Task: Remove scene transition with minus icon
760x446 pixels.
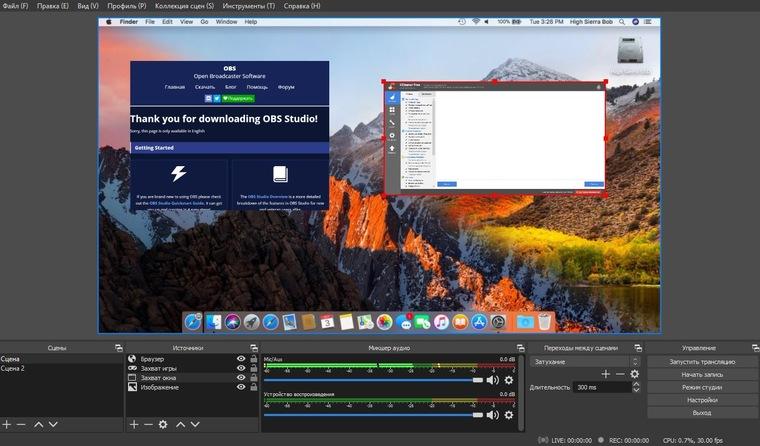Action: tap(620, 374)
